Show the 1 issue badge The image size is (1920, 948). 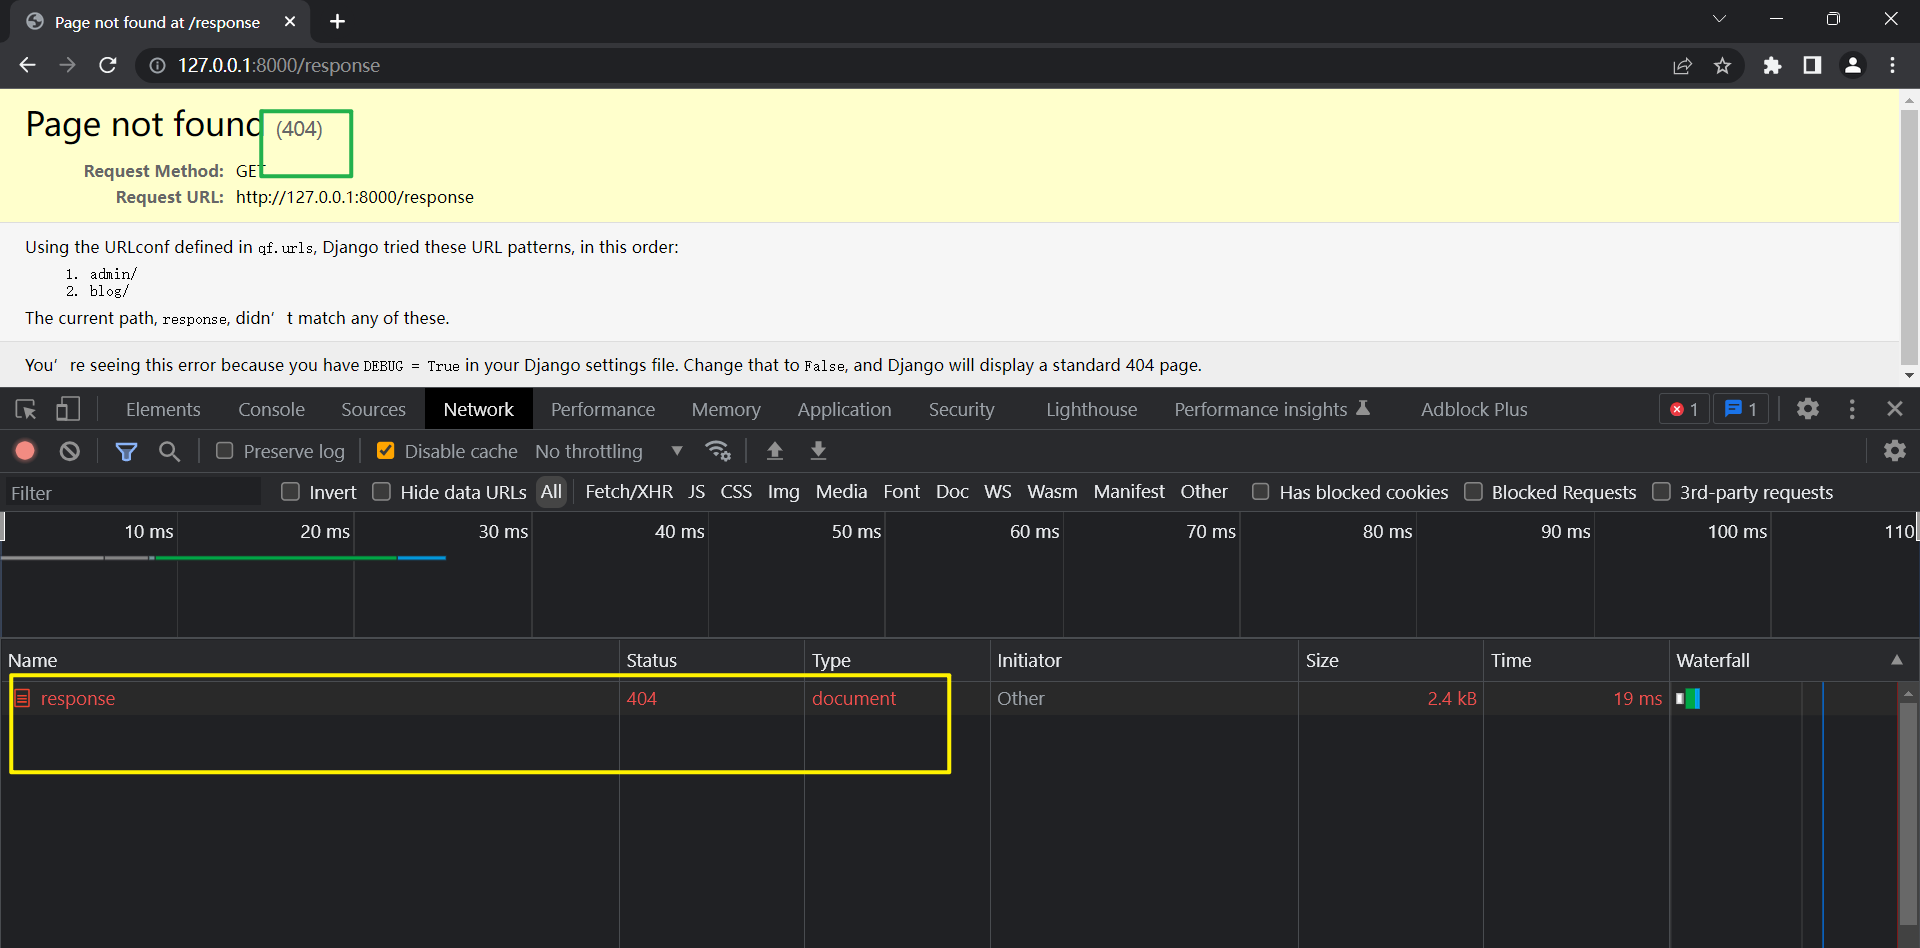1741,409
